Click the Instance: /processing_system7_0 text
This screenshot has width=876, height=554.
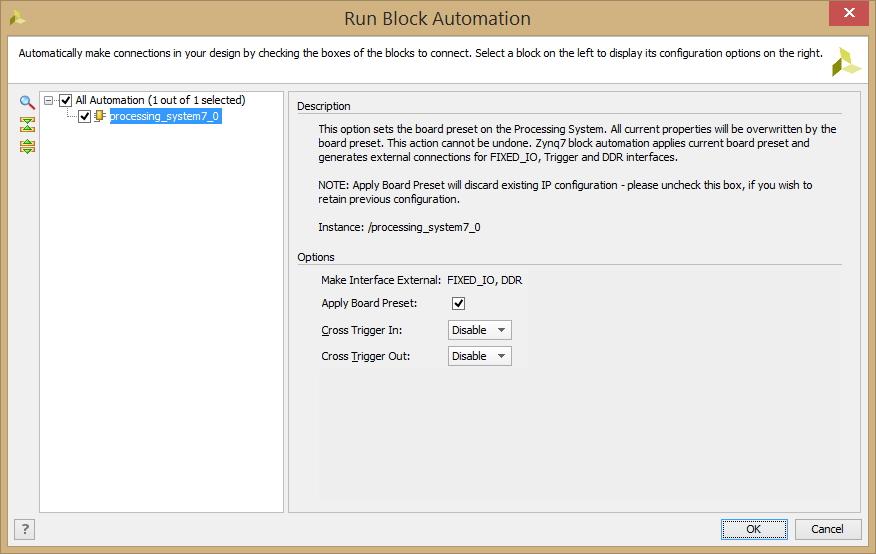pos(399,227)
